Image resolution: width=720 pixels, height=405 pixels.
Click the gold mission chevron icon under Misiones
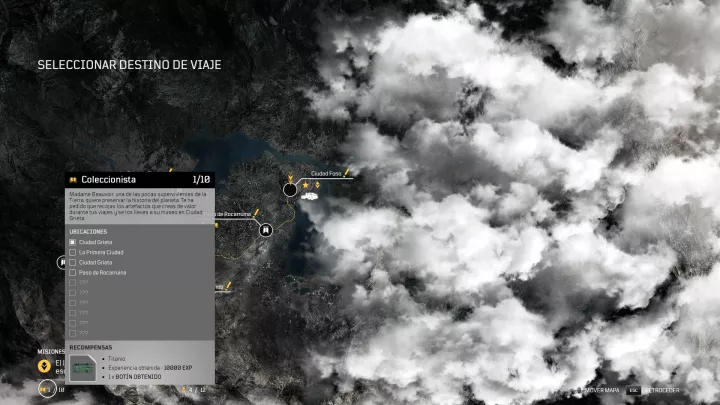(43, 366)
